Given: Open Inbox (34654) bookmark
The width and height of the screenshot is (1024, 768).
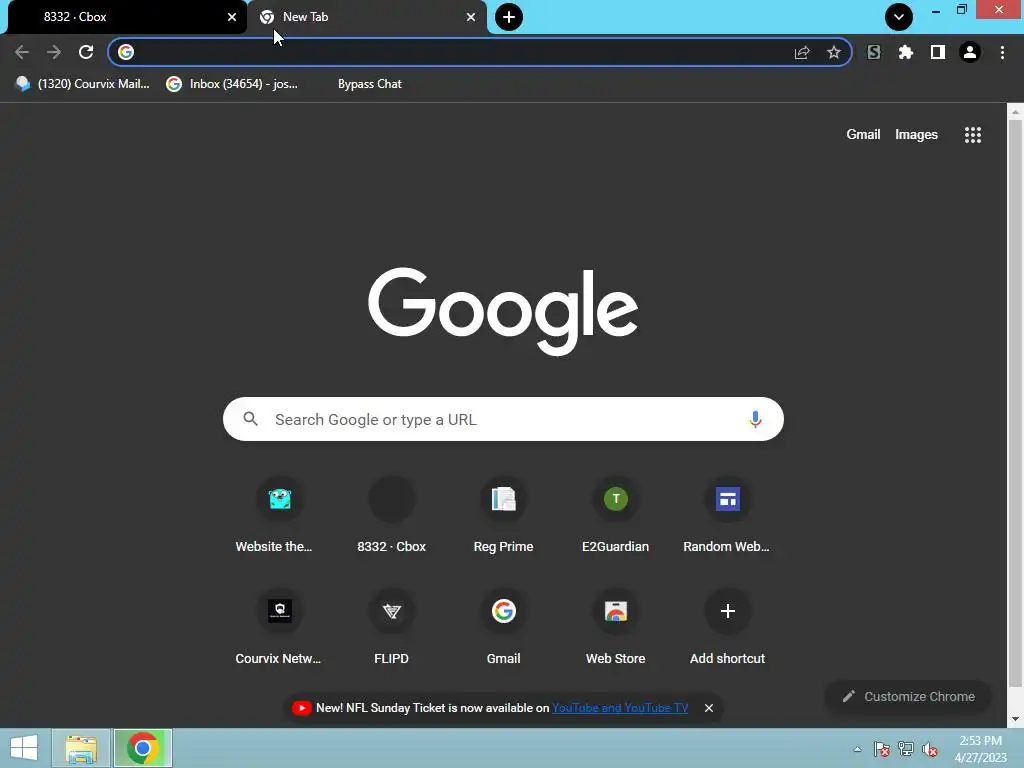Looking at the screenshot, I should pyautogui.click(x=232, y=84).
